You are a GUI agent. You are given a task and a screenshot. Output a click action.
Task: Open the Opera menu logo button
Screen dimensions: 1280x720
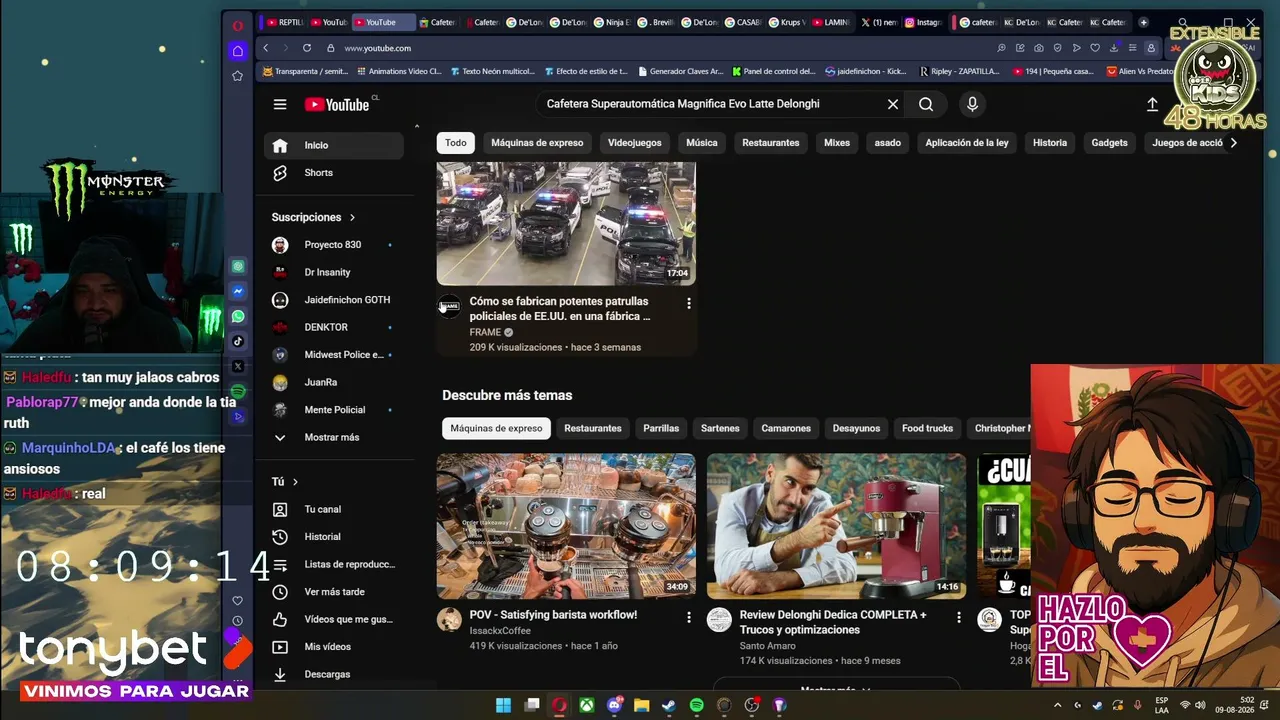click(237, 25)
